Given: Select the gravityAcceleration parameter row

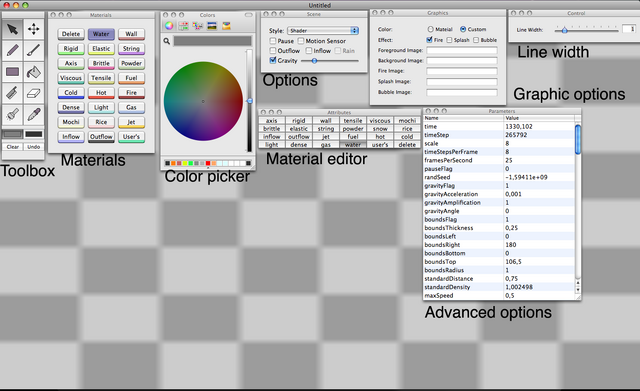Looking at the screenshot, I should [499, 194].
